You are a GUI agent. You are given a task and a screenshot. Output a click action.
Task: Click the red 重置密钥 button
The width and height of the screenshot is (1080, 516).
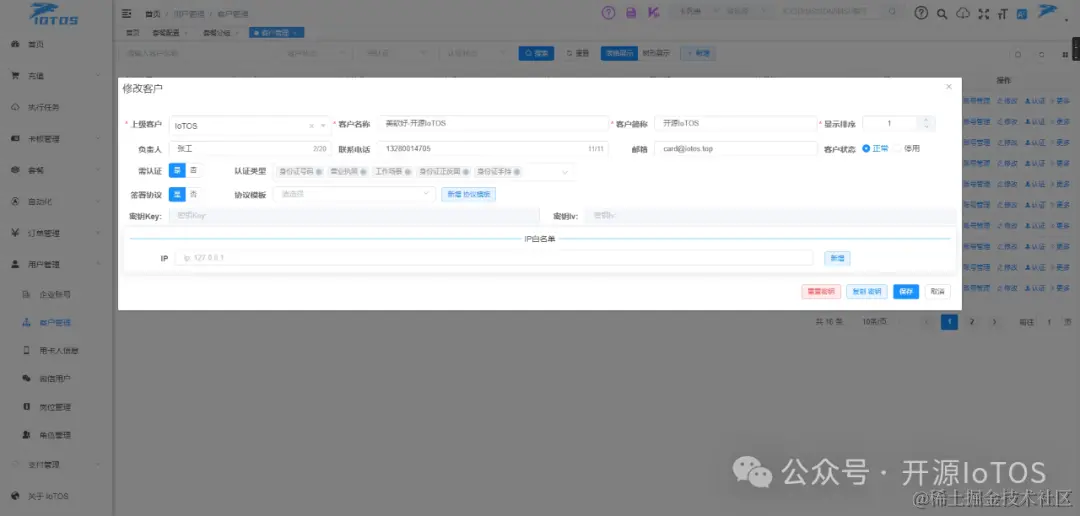[x=821, y=291]
